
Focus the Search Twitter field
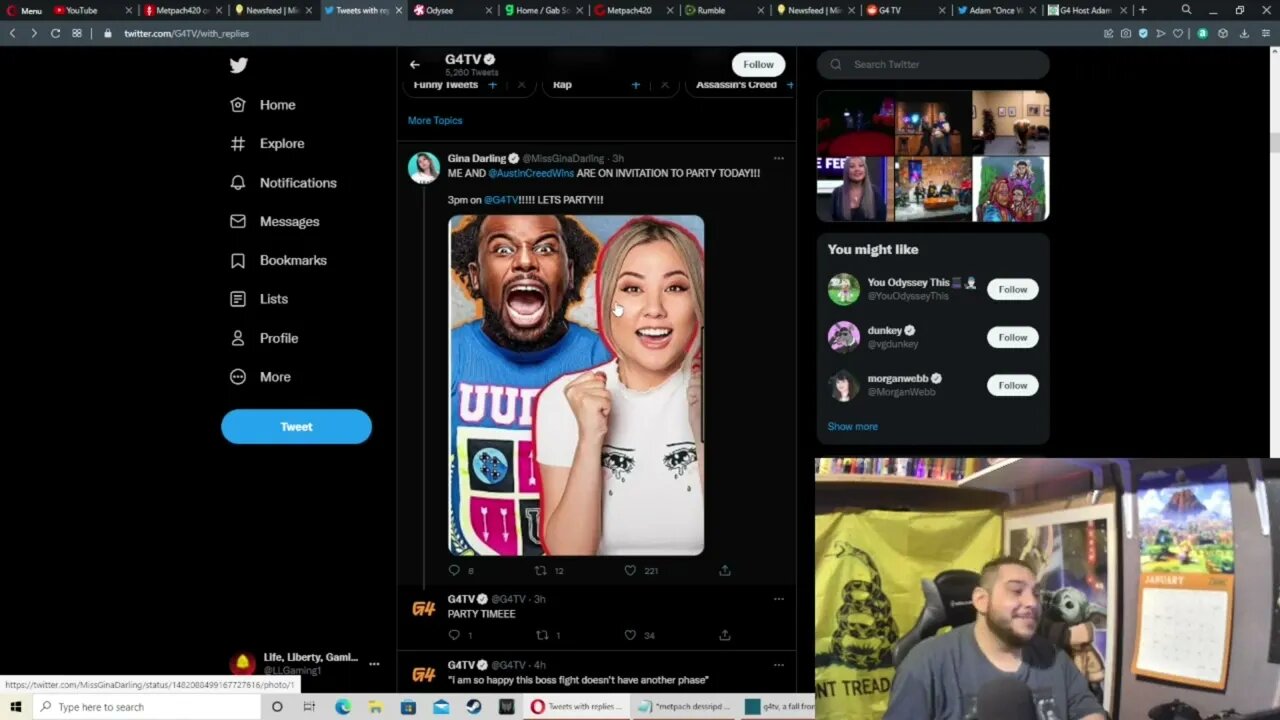click(x=933, y=65)
